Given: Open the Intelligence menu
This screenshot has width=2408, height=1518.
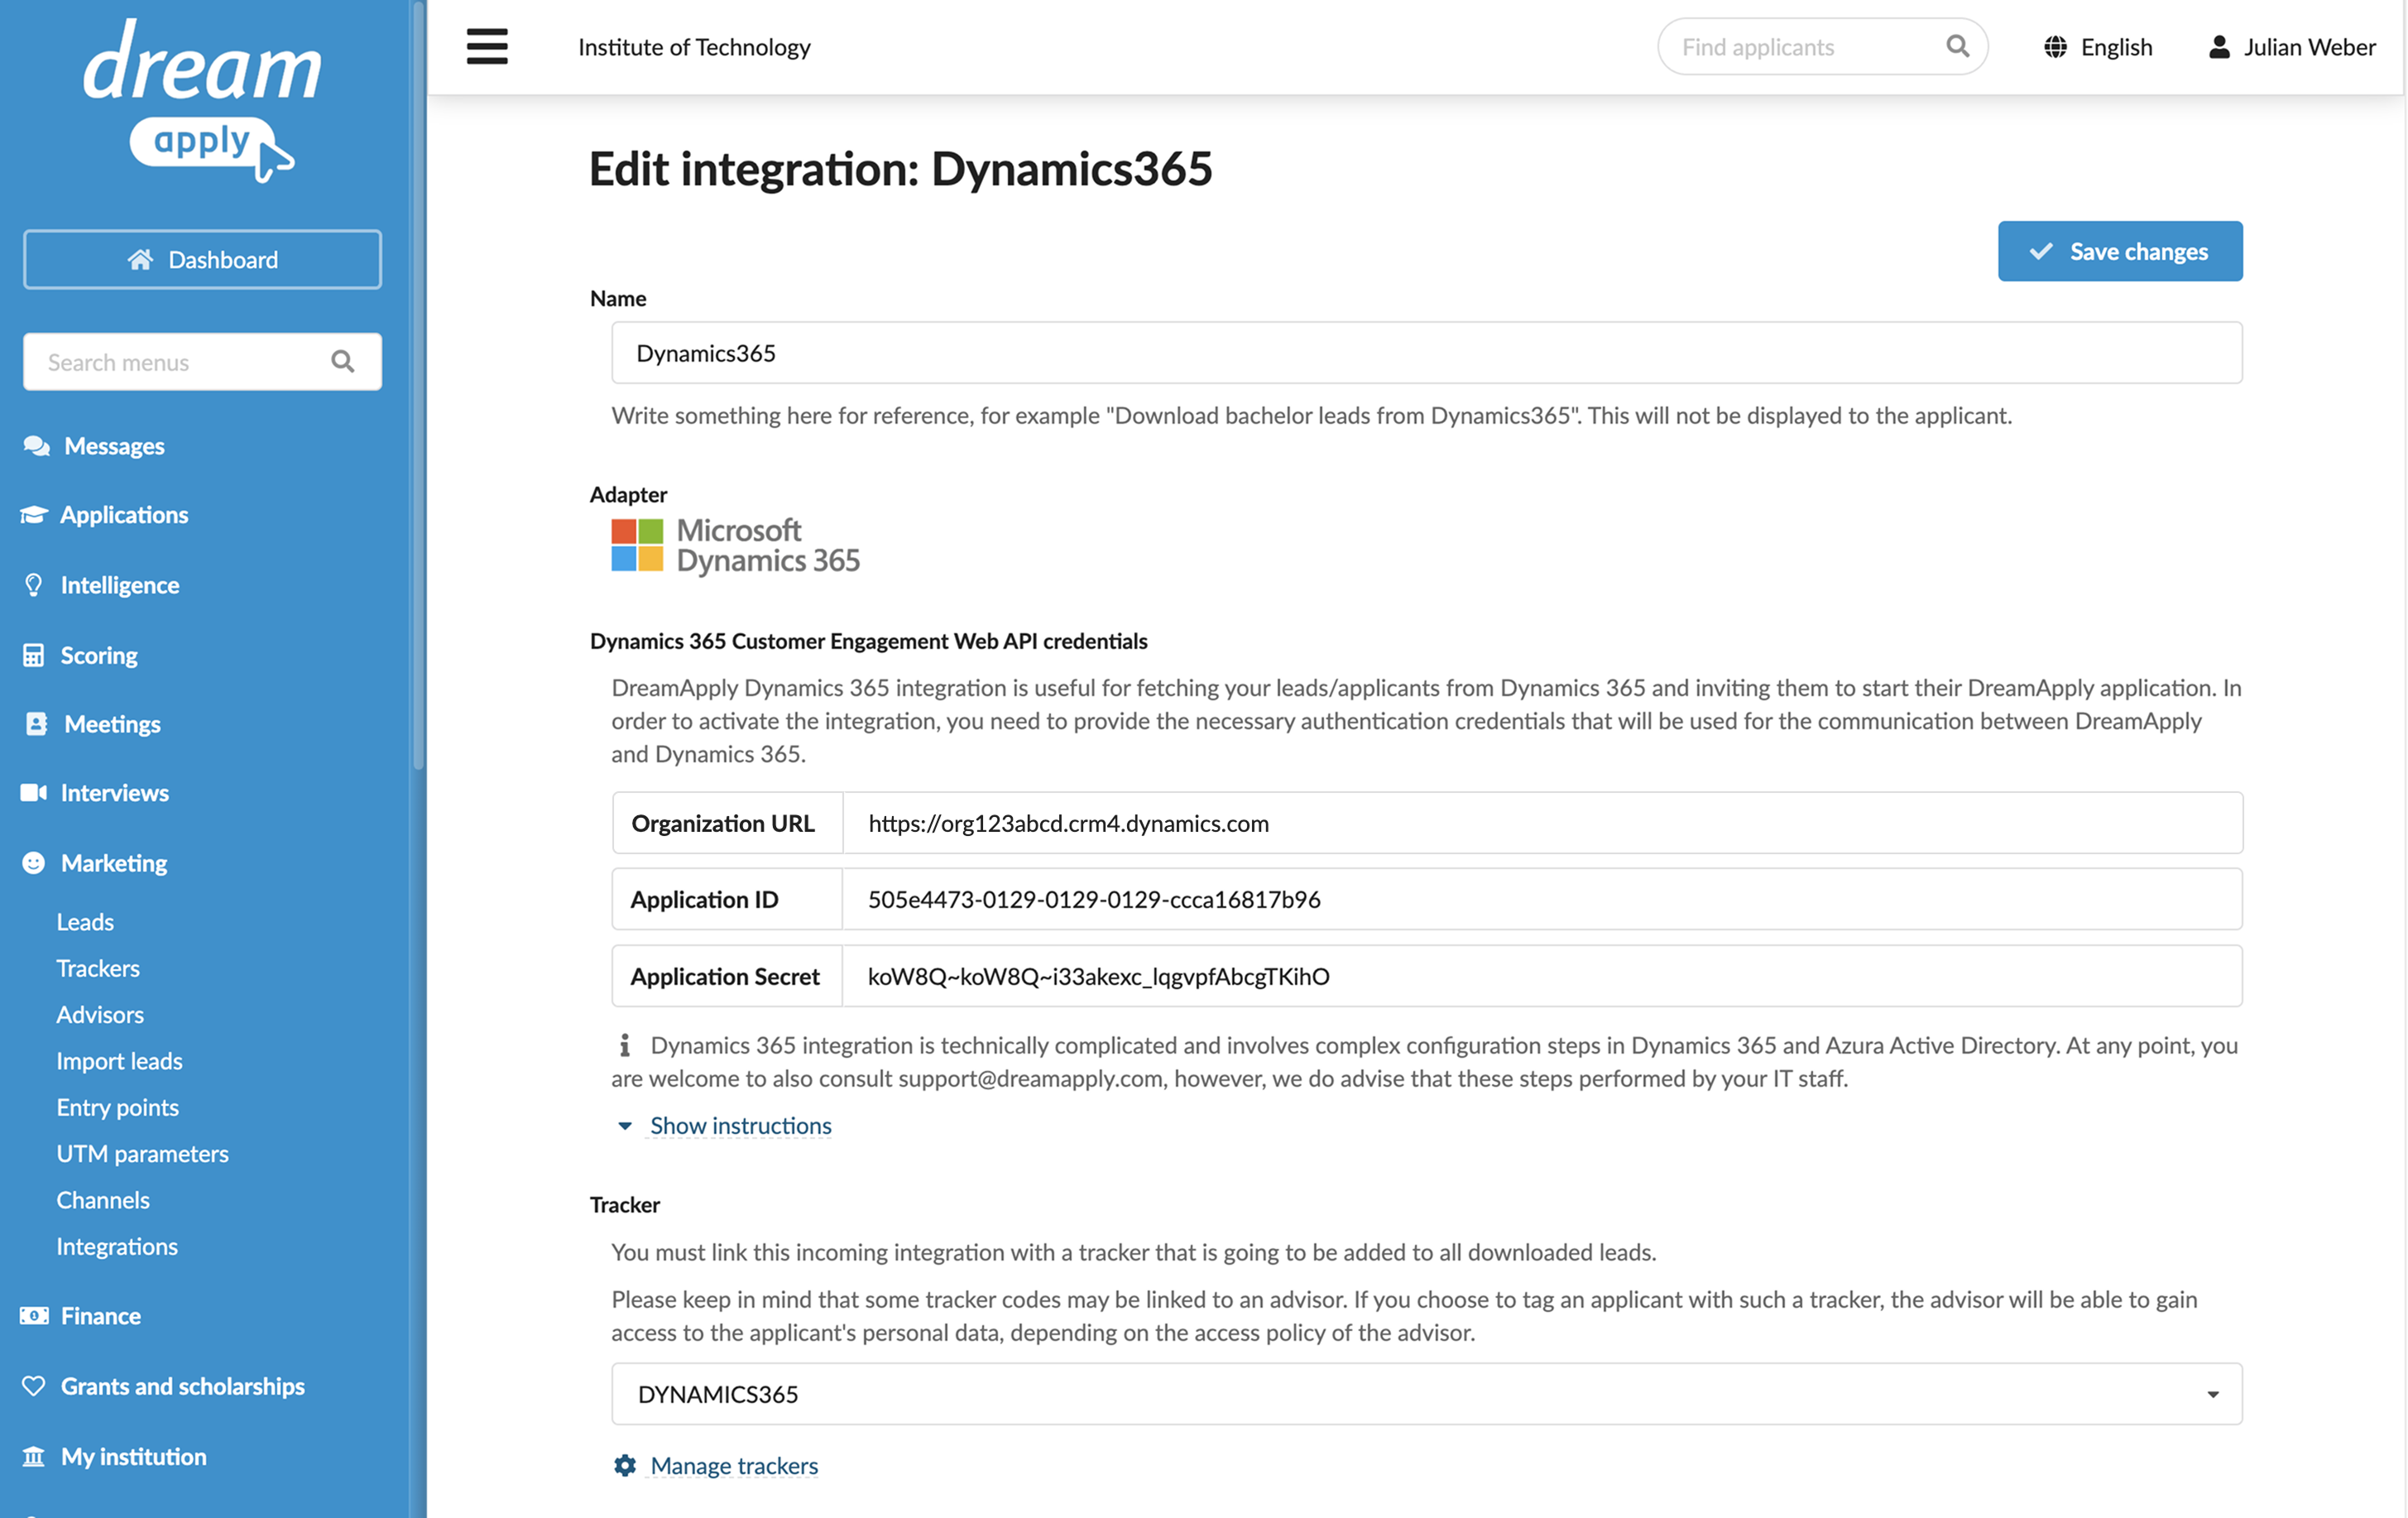Looking at the screenshot, I should (x=120, y=585).
